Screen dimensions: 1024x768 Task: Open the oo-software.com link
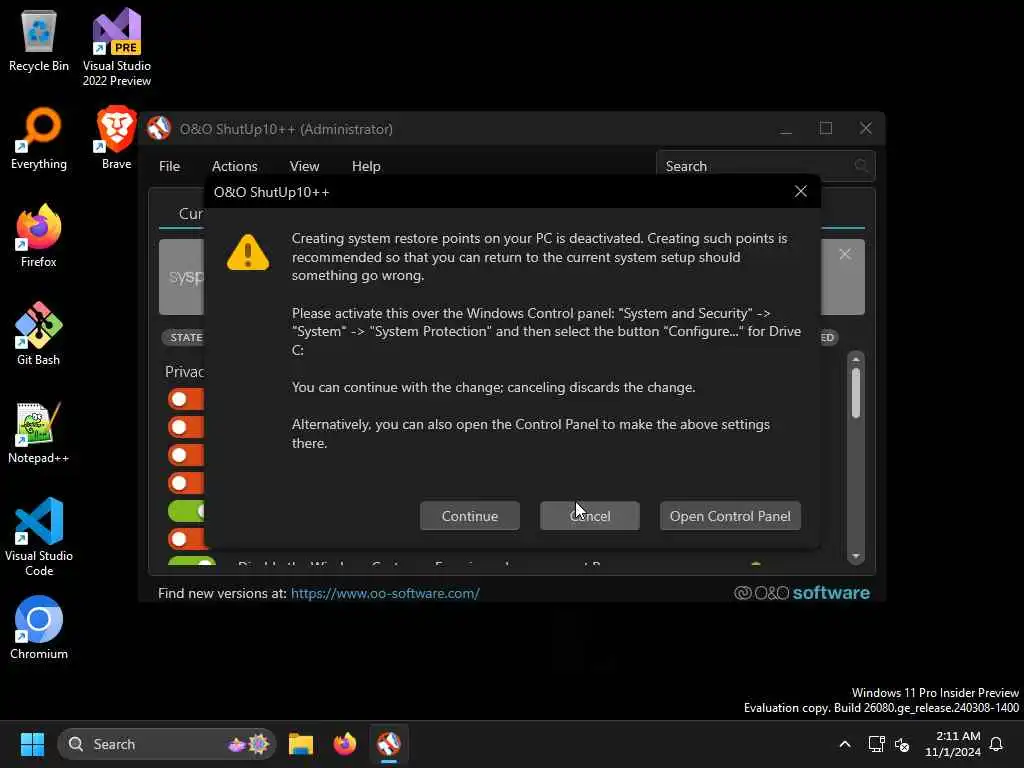(385, 593)
